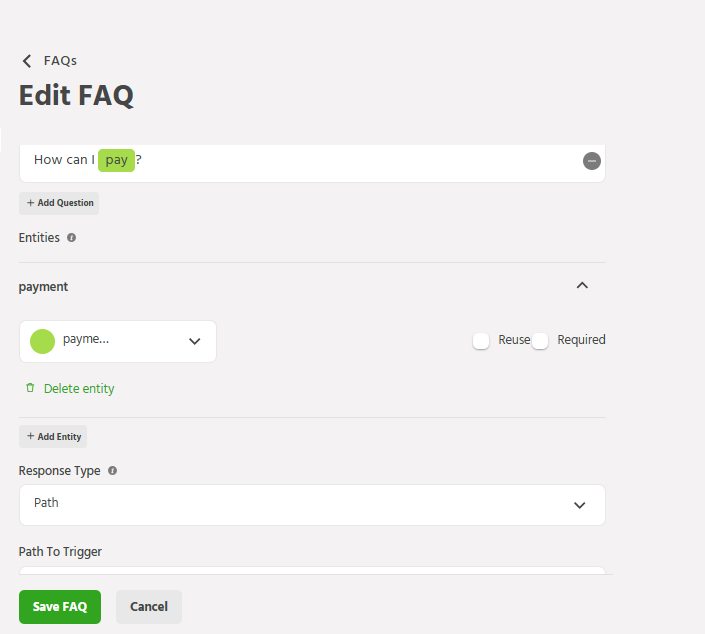Click the green entity color circle
The image size is (705, 634).
(x=42, y=341)
